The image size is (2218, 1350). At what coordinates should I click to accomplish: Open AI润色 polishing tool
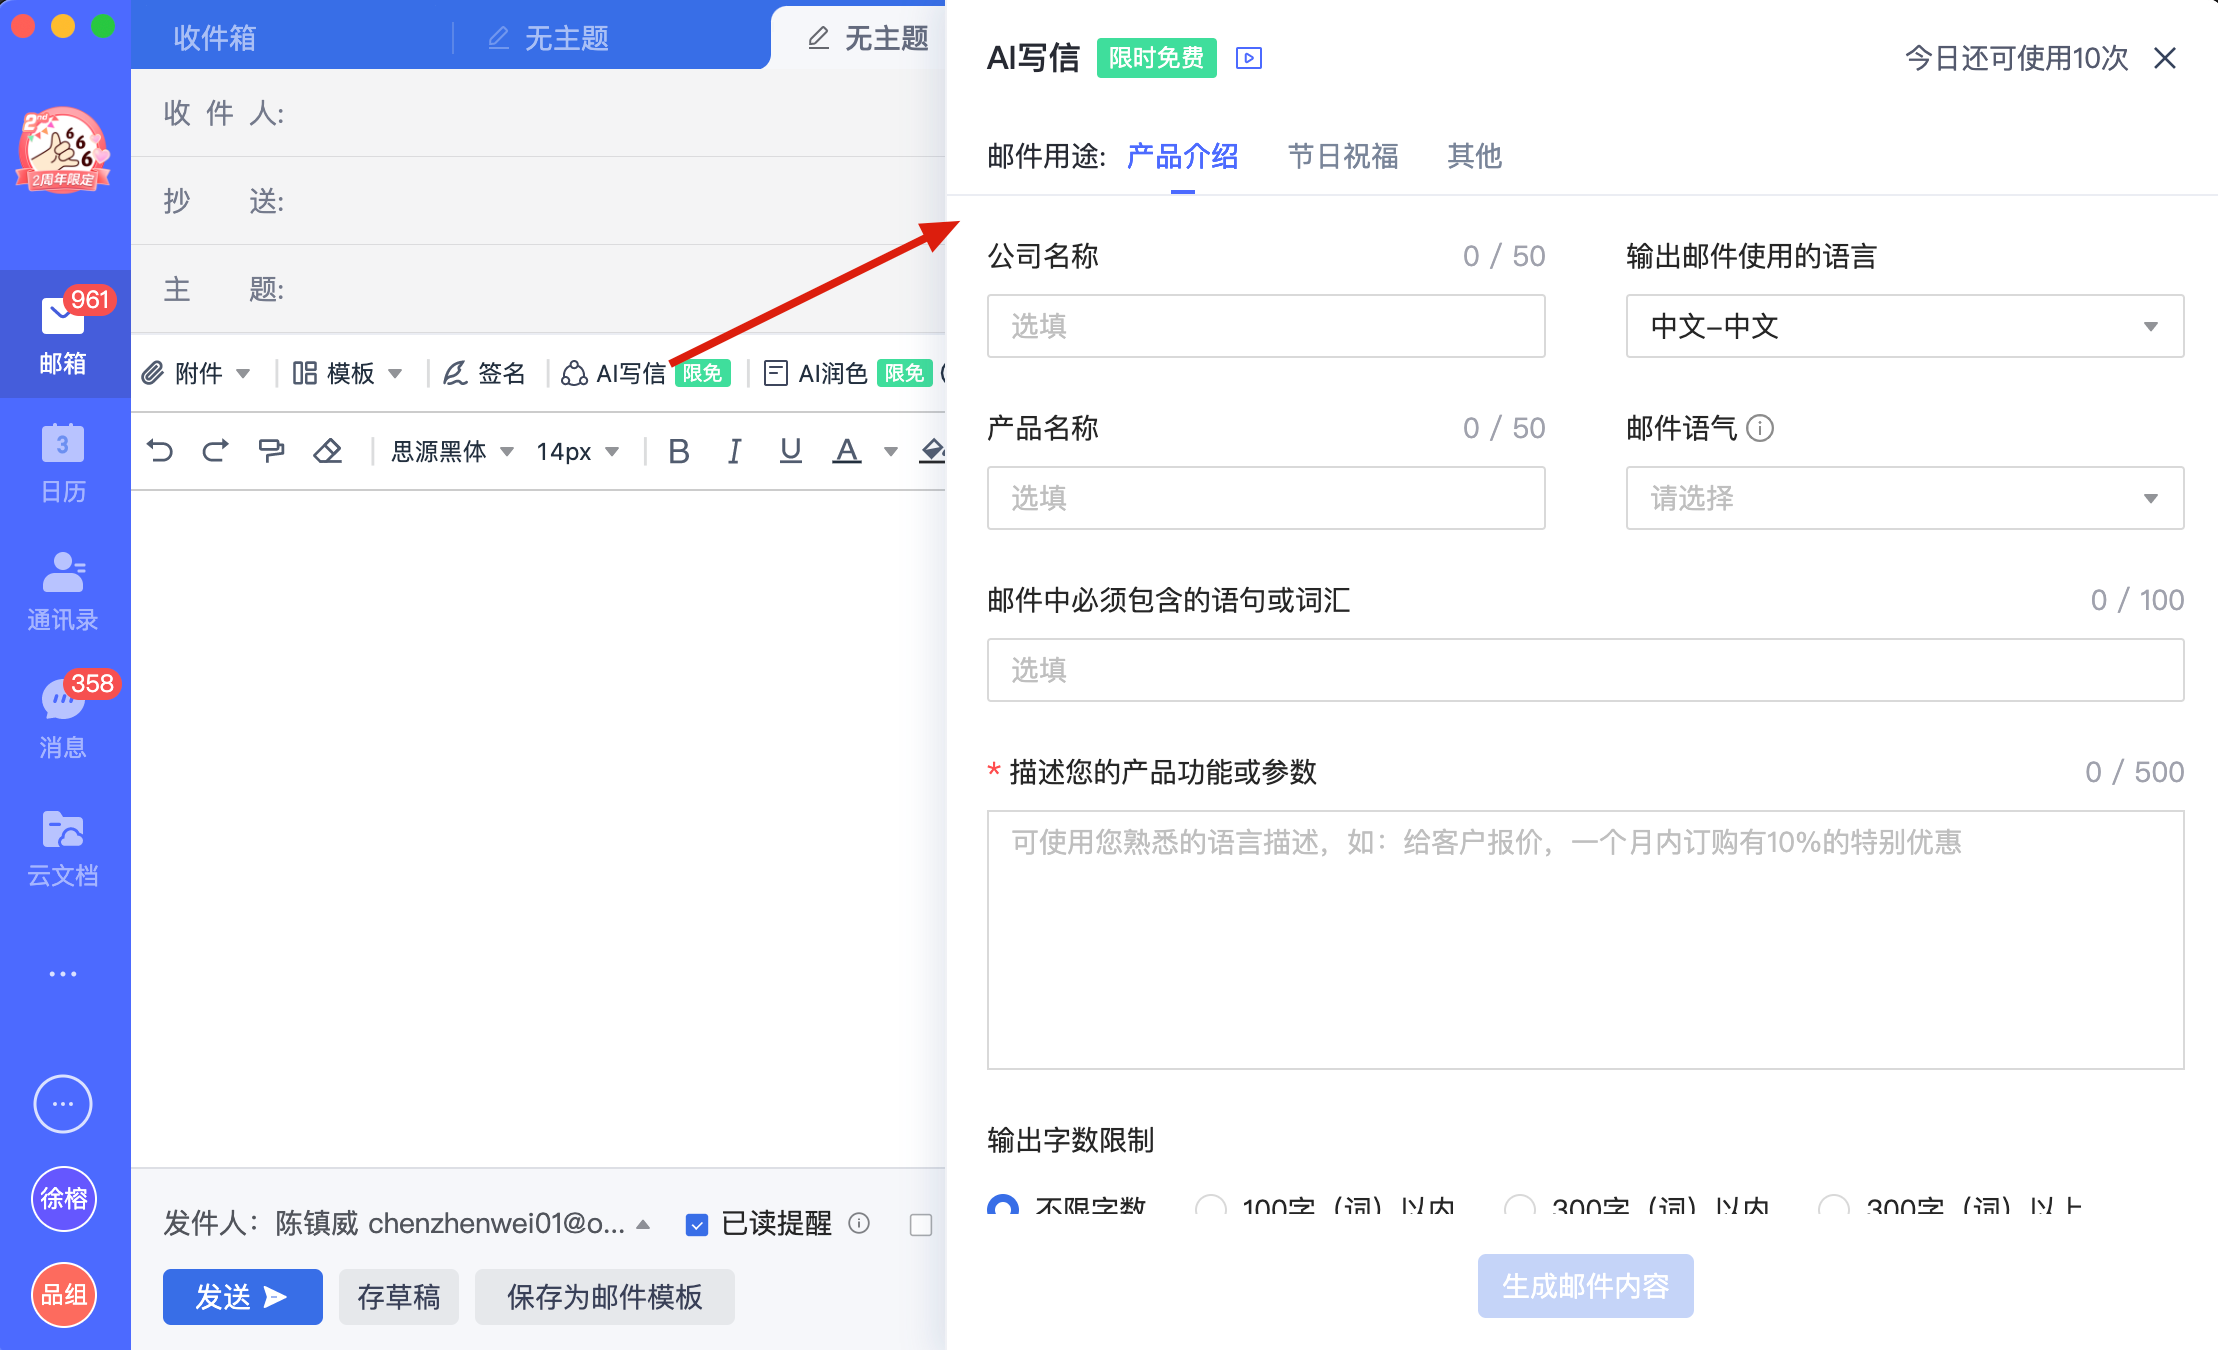click(x=828, y=373)
